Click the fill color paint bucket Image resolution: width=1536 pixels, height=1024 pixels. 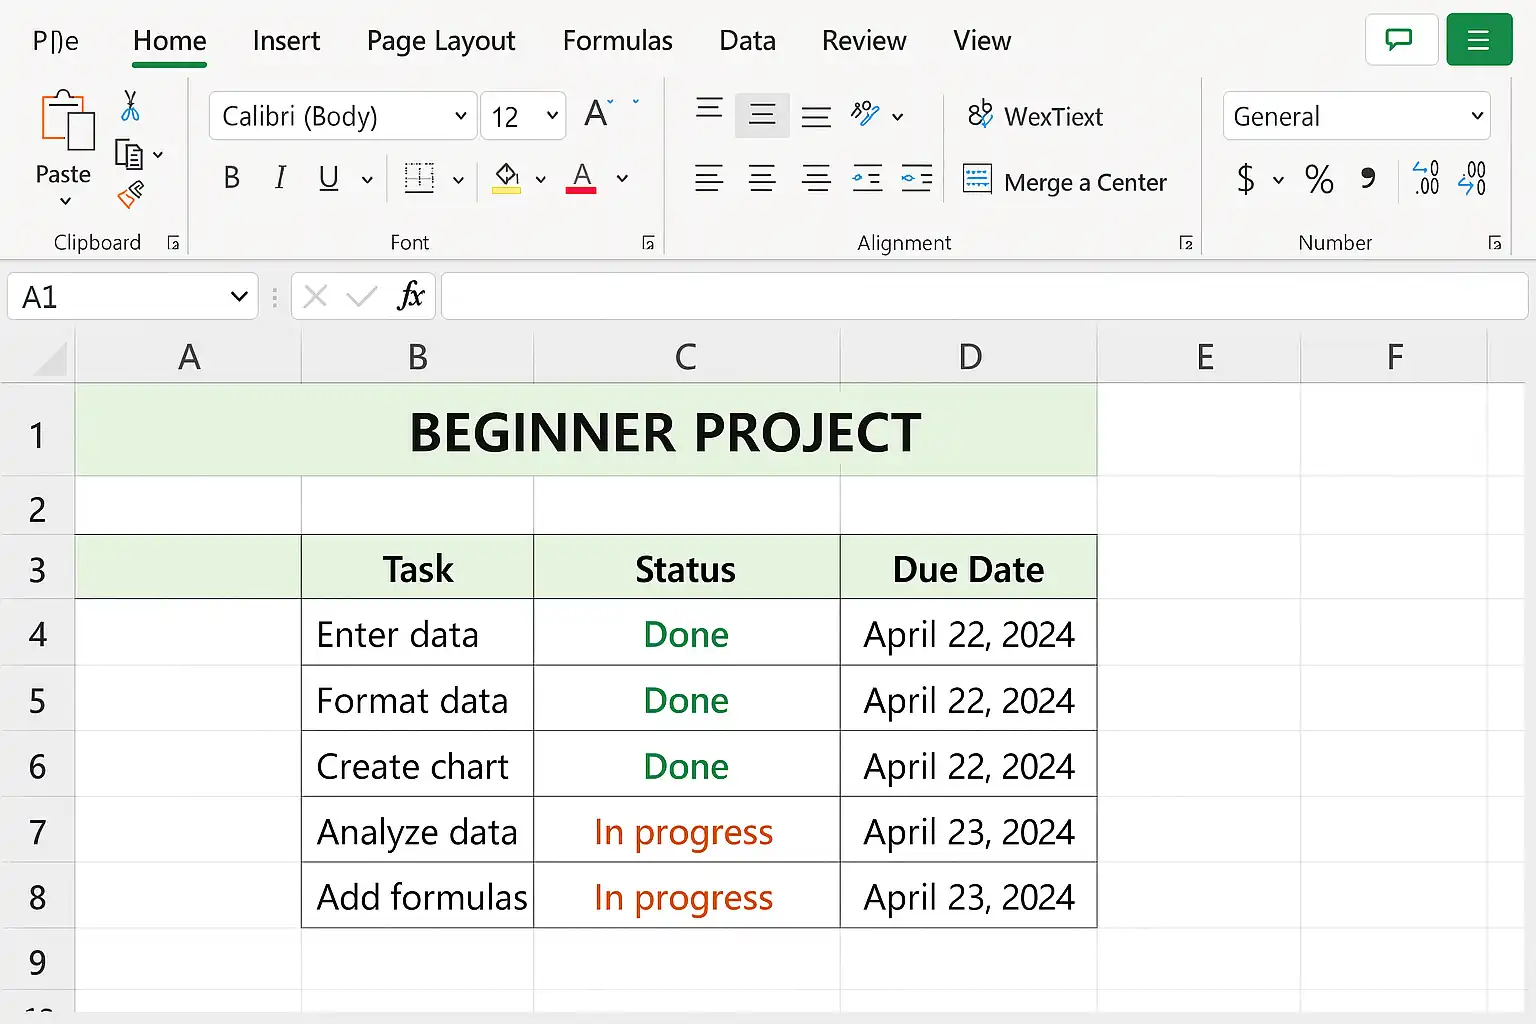507,178
